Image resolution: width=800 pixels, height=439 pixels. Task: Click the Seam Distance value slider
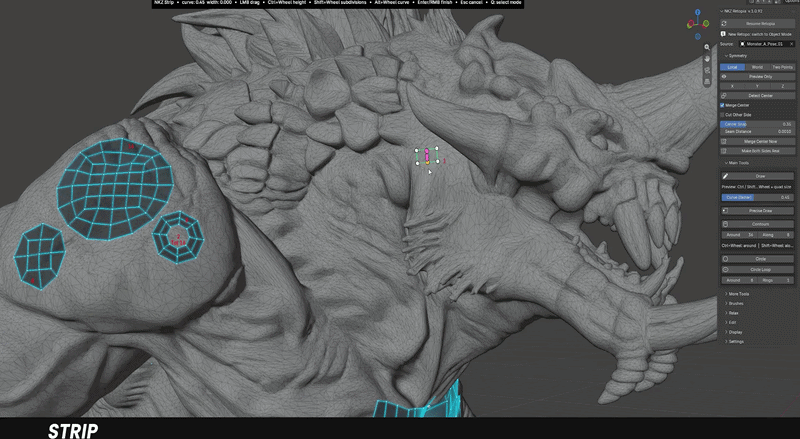(x=757, y=132)
